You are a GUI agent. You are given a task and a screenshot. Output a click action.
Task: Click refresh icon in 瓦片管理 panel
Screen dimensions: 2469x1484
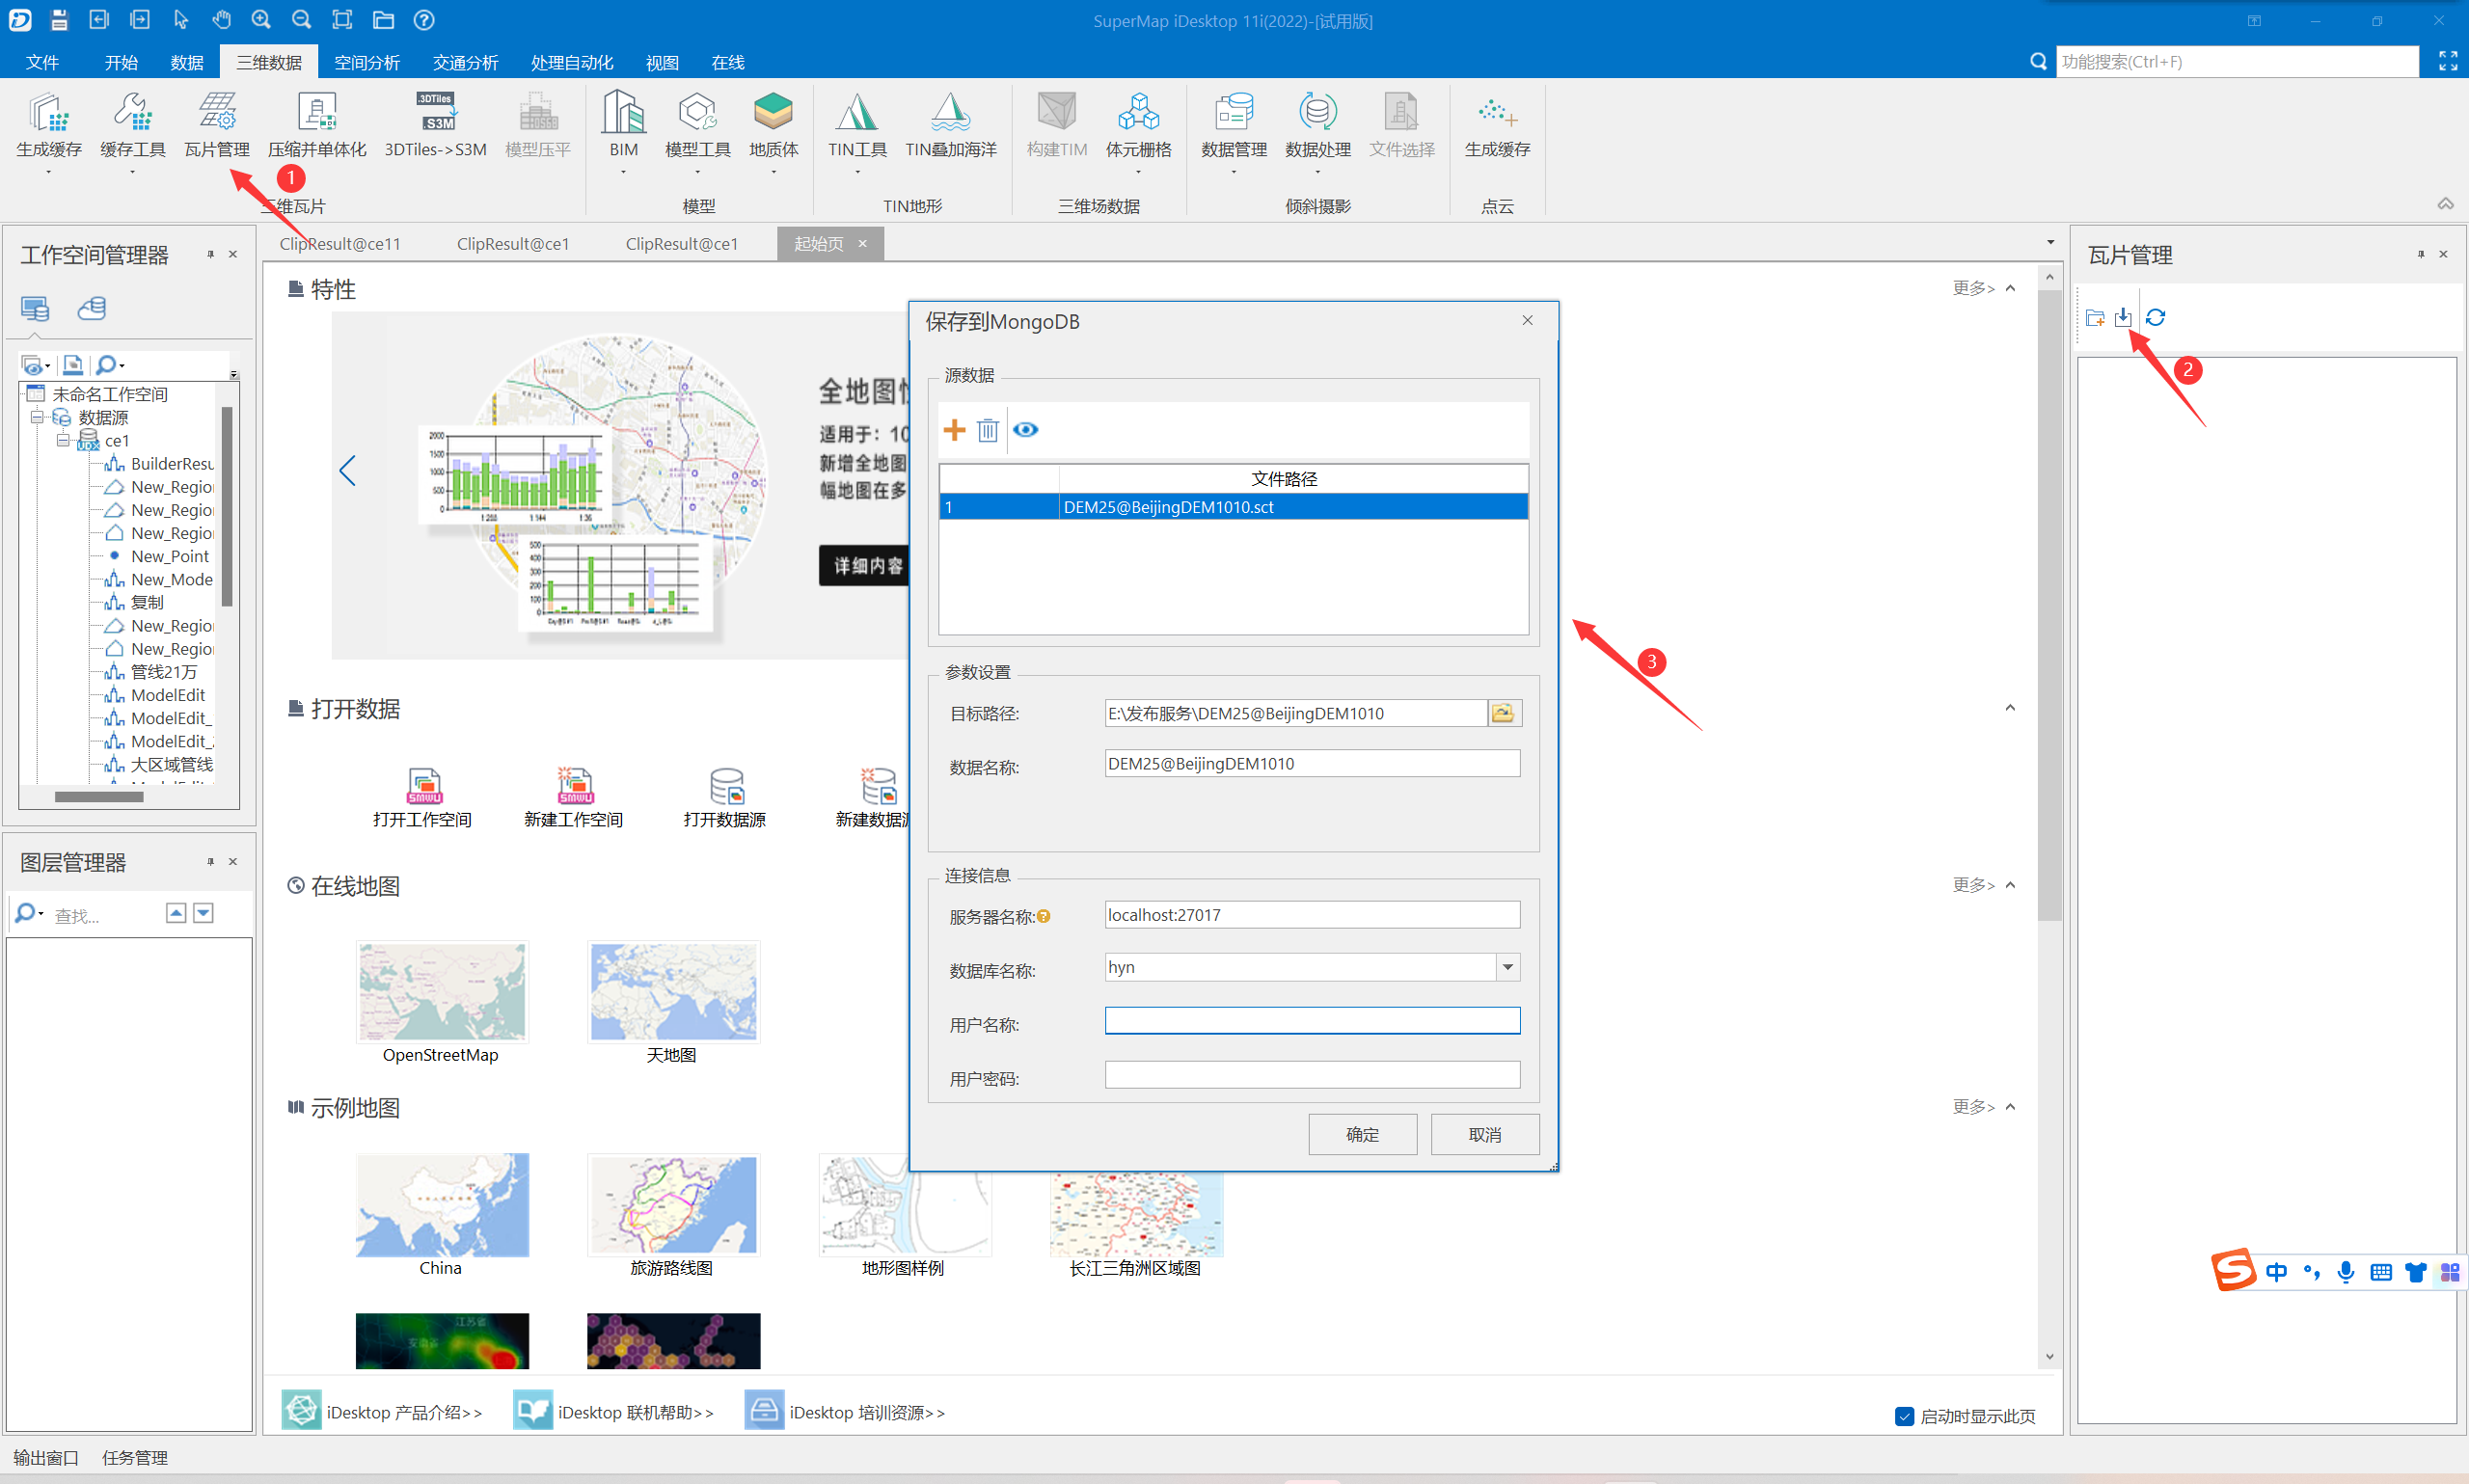pos(2155,317)
